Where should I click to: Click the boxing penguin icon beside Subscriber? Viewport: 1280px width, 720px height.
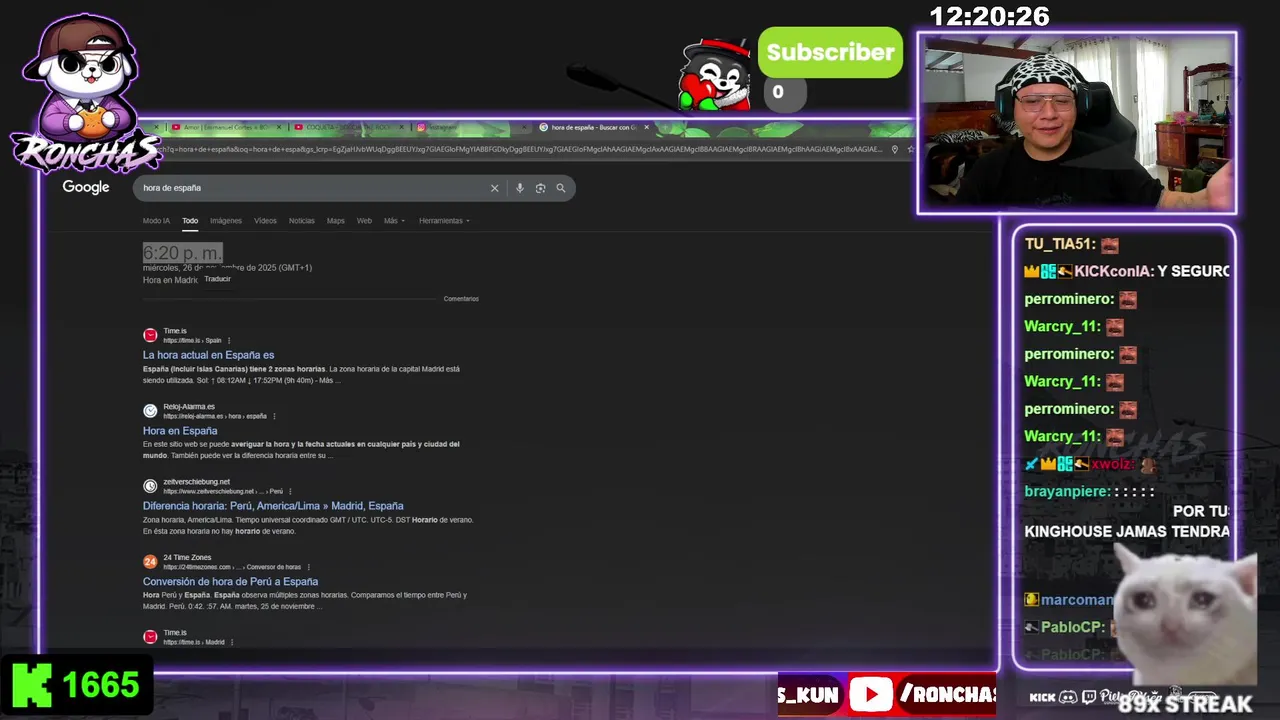(x=713, y=75)
